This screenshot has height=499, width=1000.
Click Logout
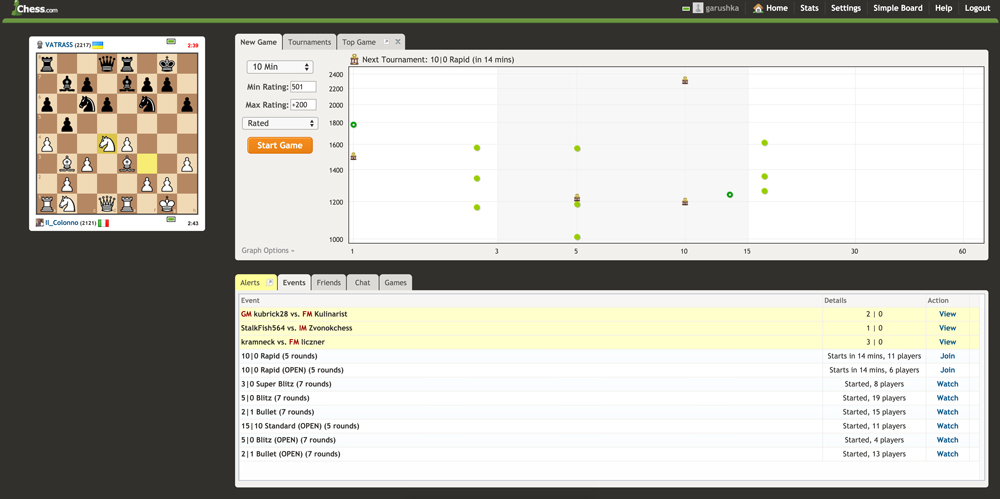(x=977, y=8)
